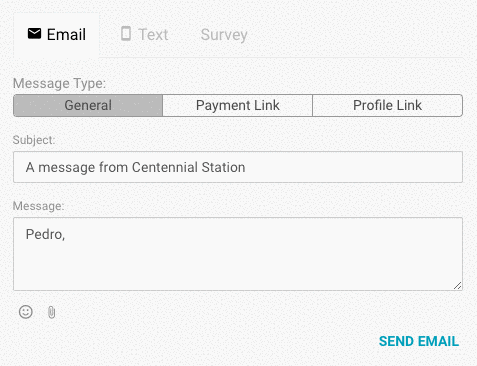Click the envelope icon on Email tab

coord(34,34)
